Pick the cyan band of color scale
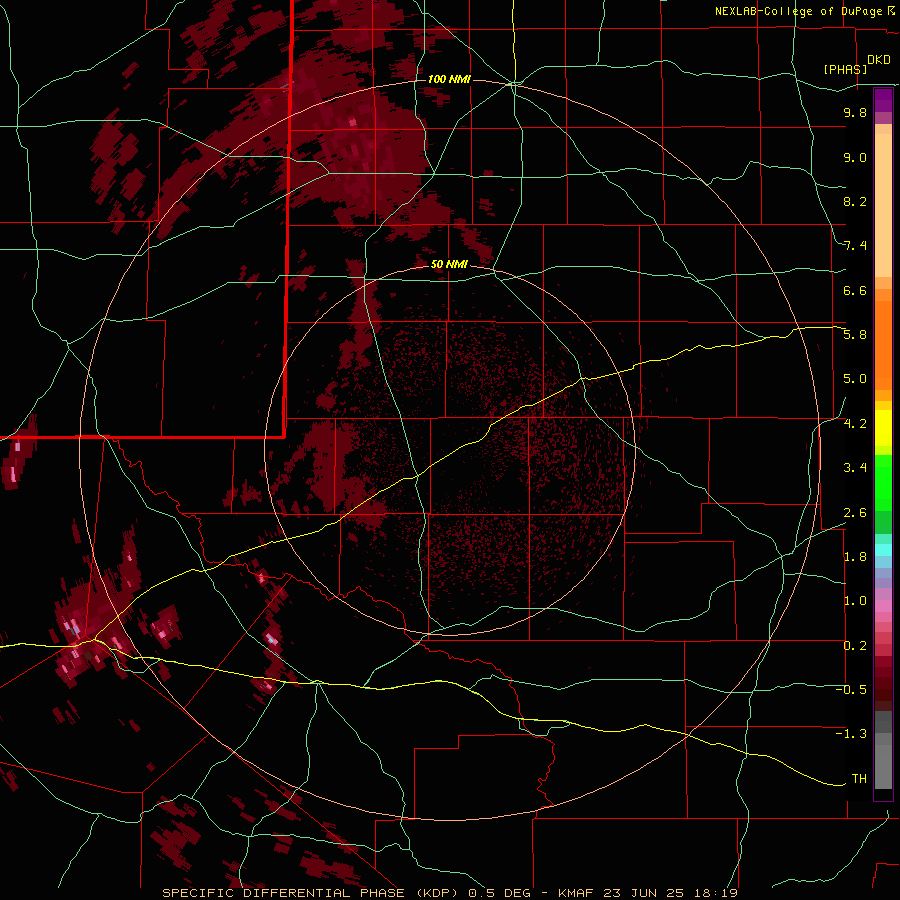 pyautogui.click(x=883, y=550)
